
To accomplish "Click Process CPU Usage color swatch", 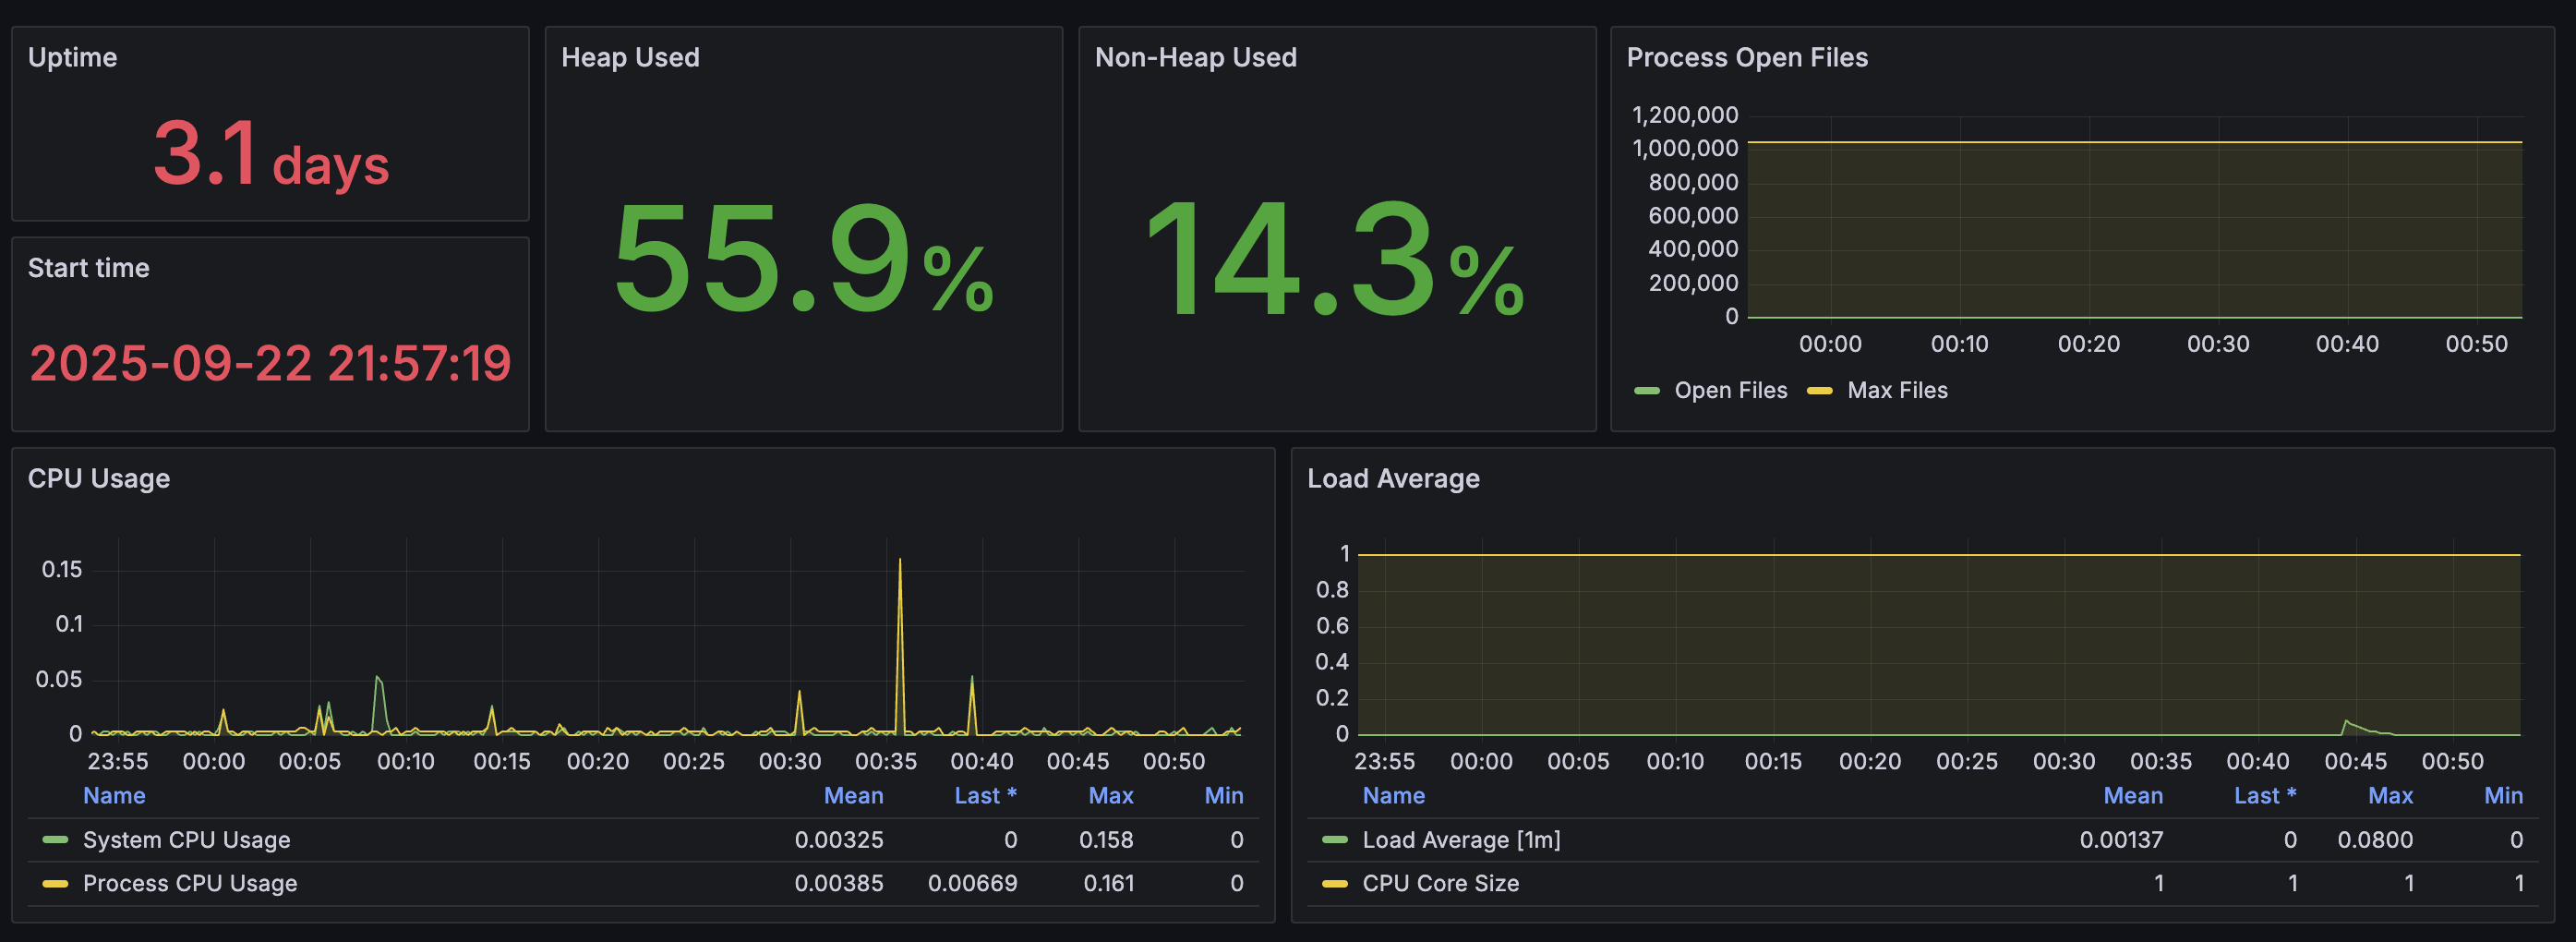I will pyautogui.click(x=55, y=884).
